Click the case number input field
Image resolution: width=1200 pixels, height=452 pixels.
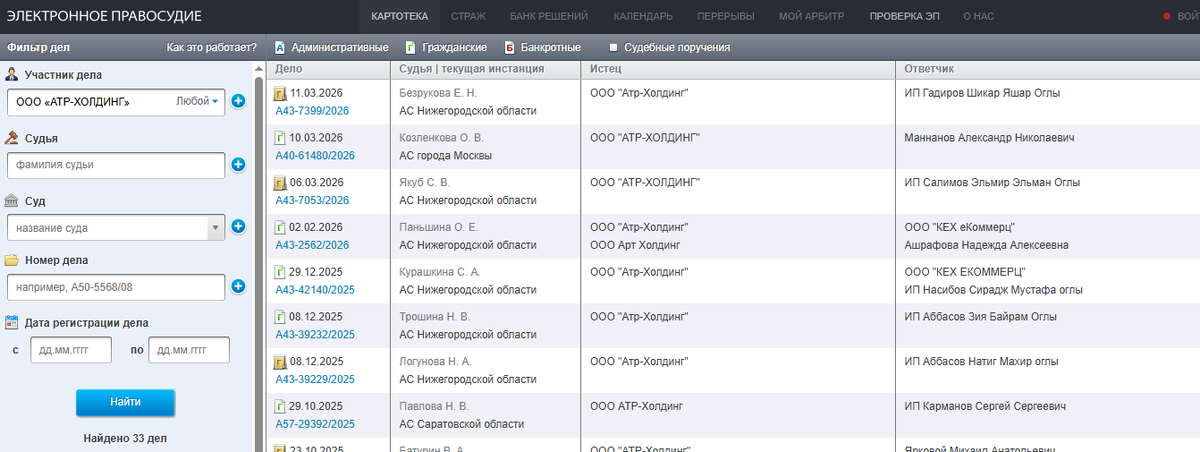click(x=115, y=287)
